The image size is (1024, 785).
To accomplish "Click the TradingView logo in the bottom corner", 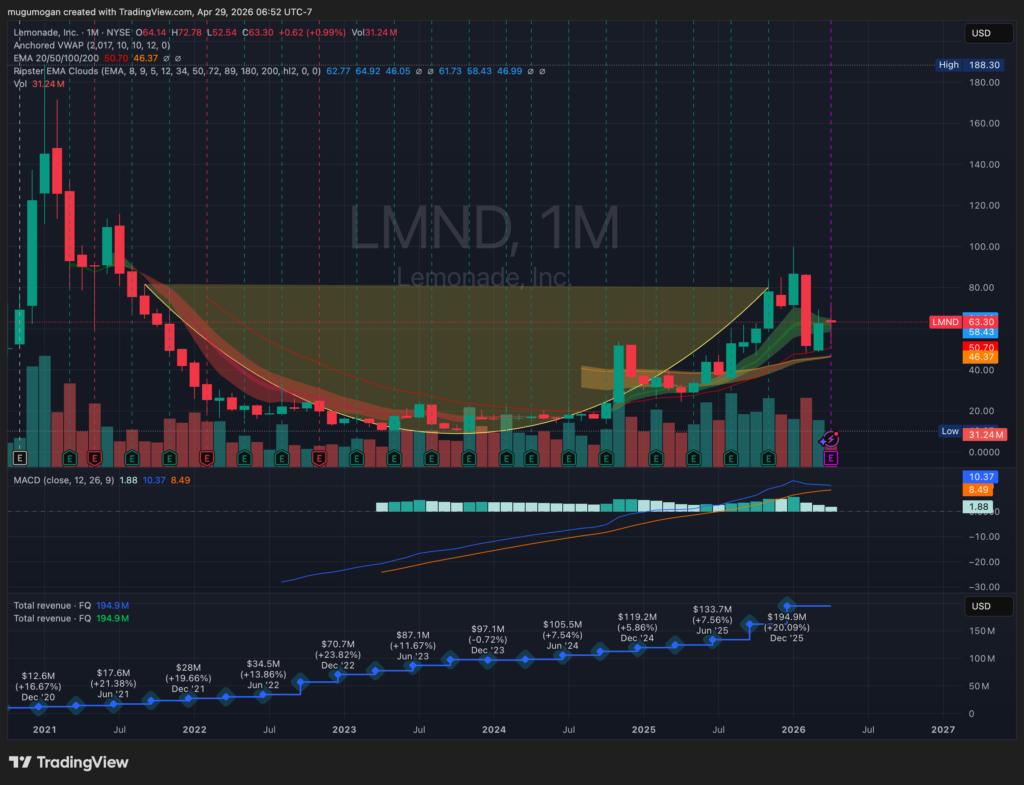I will 69,762.
